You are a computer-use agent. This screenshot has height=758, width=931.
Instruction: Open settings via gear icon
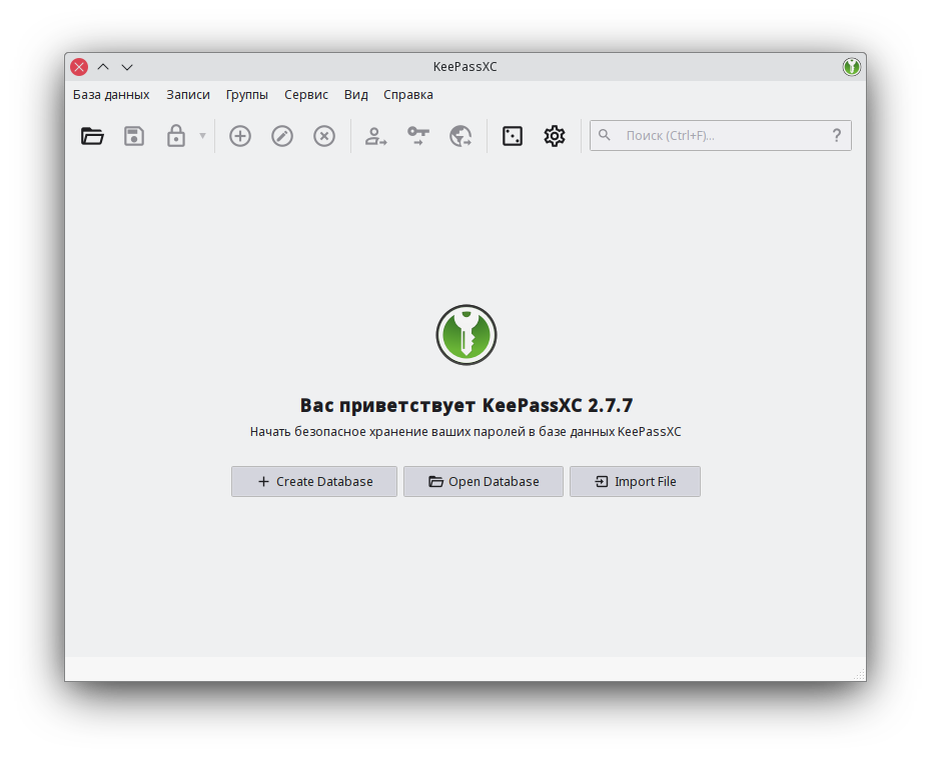pos(554,136)
